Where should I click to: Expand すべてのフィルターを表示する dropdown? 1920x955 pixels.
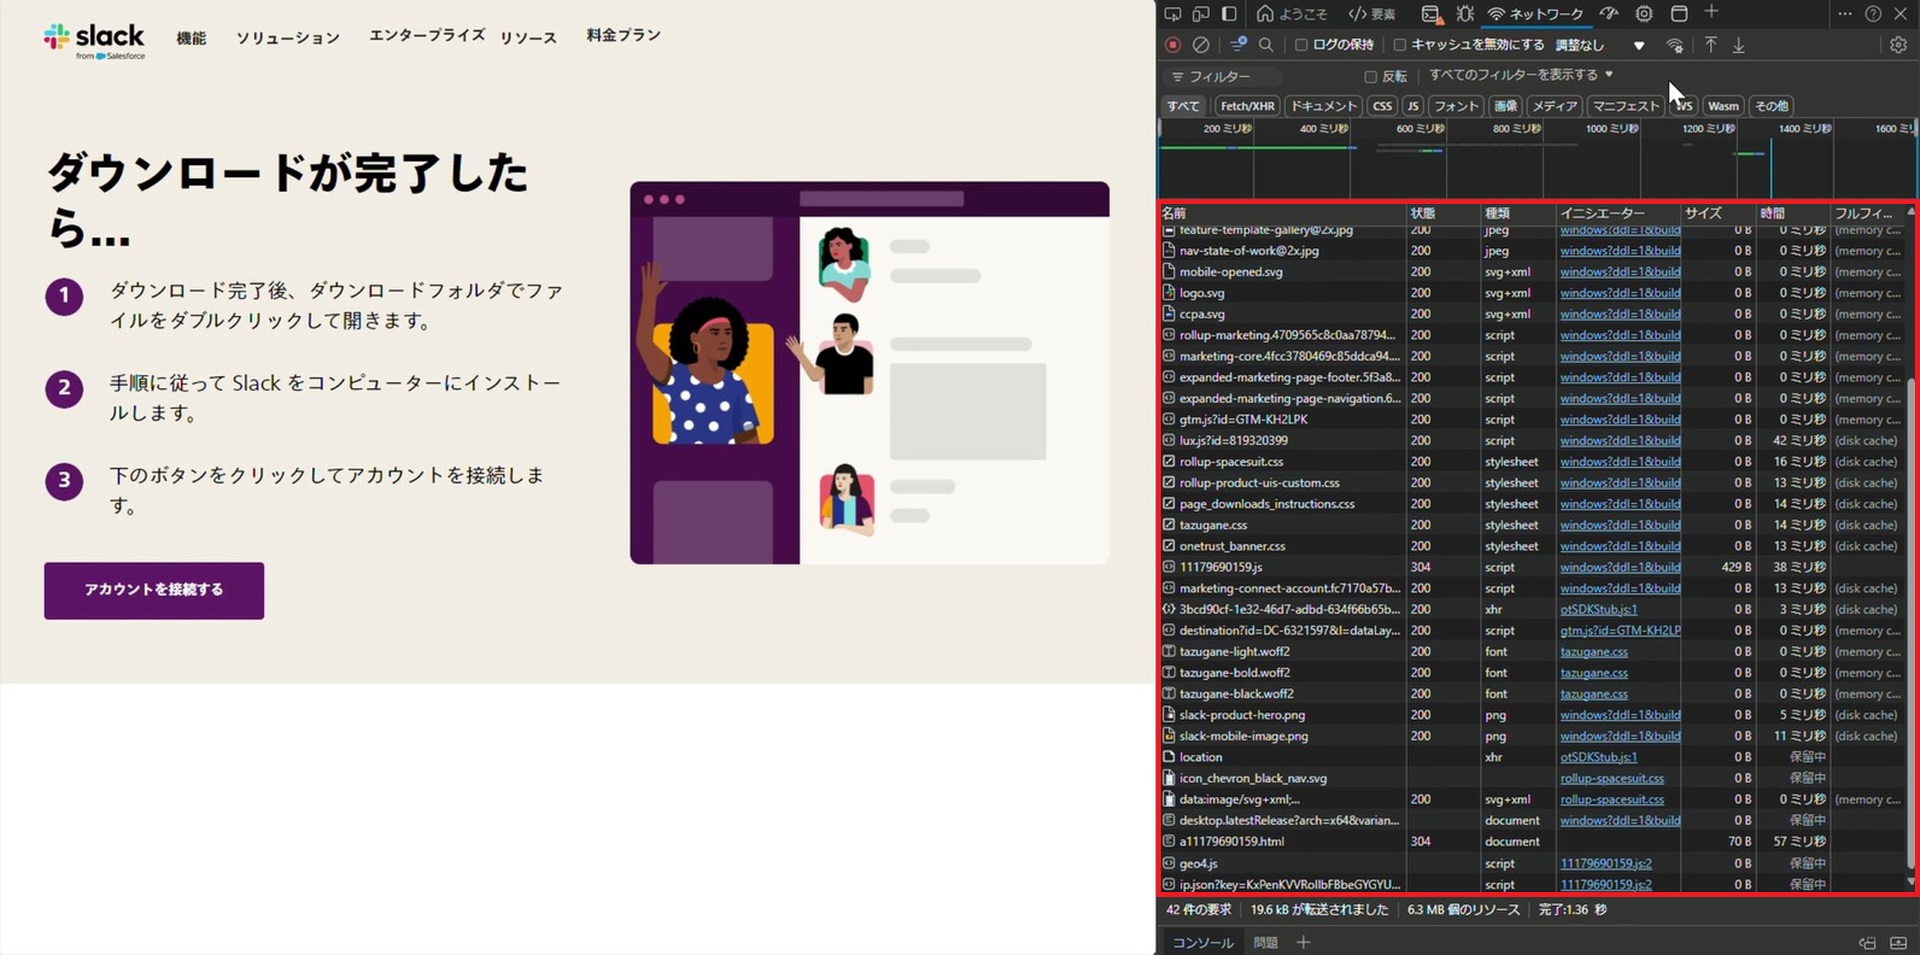coord(1520,75)
